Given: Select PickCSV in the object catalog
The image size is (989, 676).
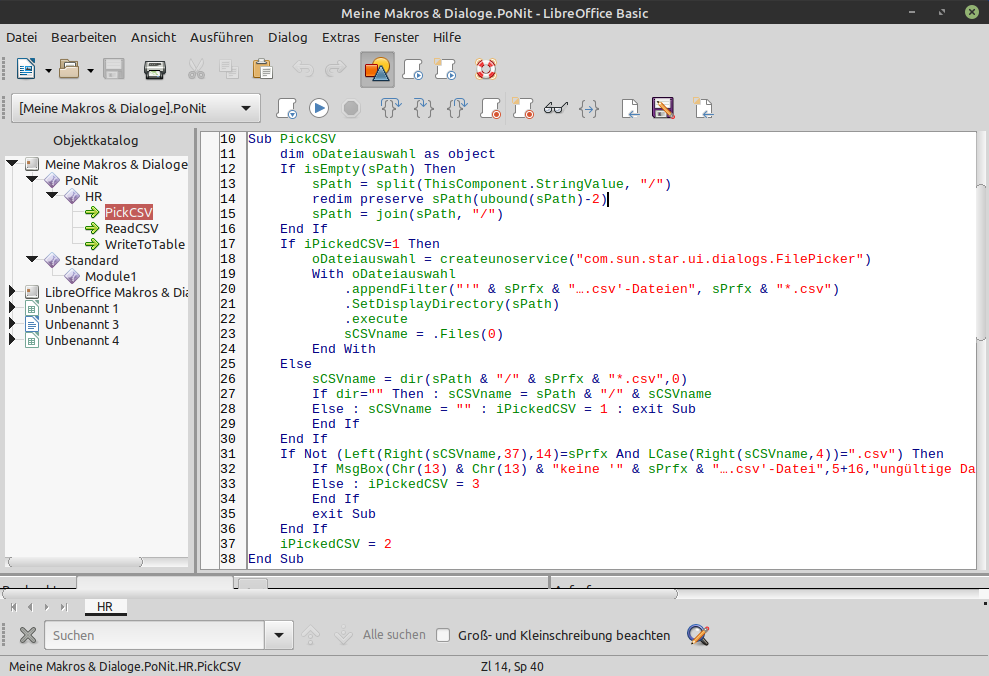Looking at the screenshot, I should 129,212.
